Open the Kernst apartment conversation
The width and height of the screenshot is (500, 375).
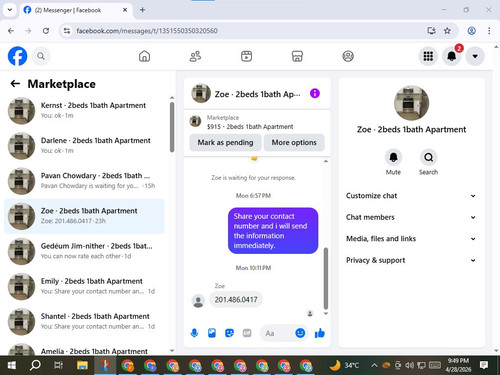pos(84,110)
